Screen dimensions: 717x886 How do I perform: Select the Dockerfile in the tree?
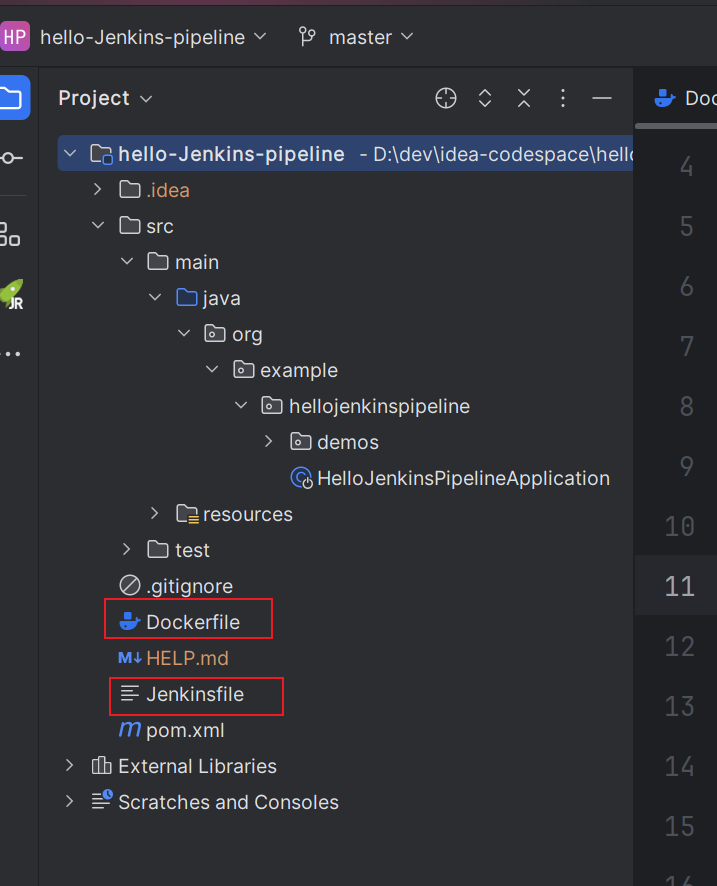193,622
